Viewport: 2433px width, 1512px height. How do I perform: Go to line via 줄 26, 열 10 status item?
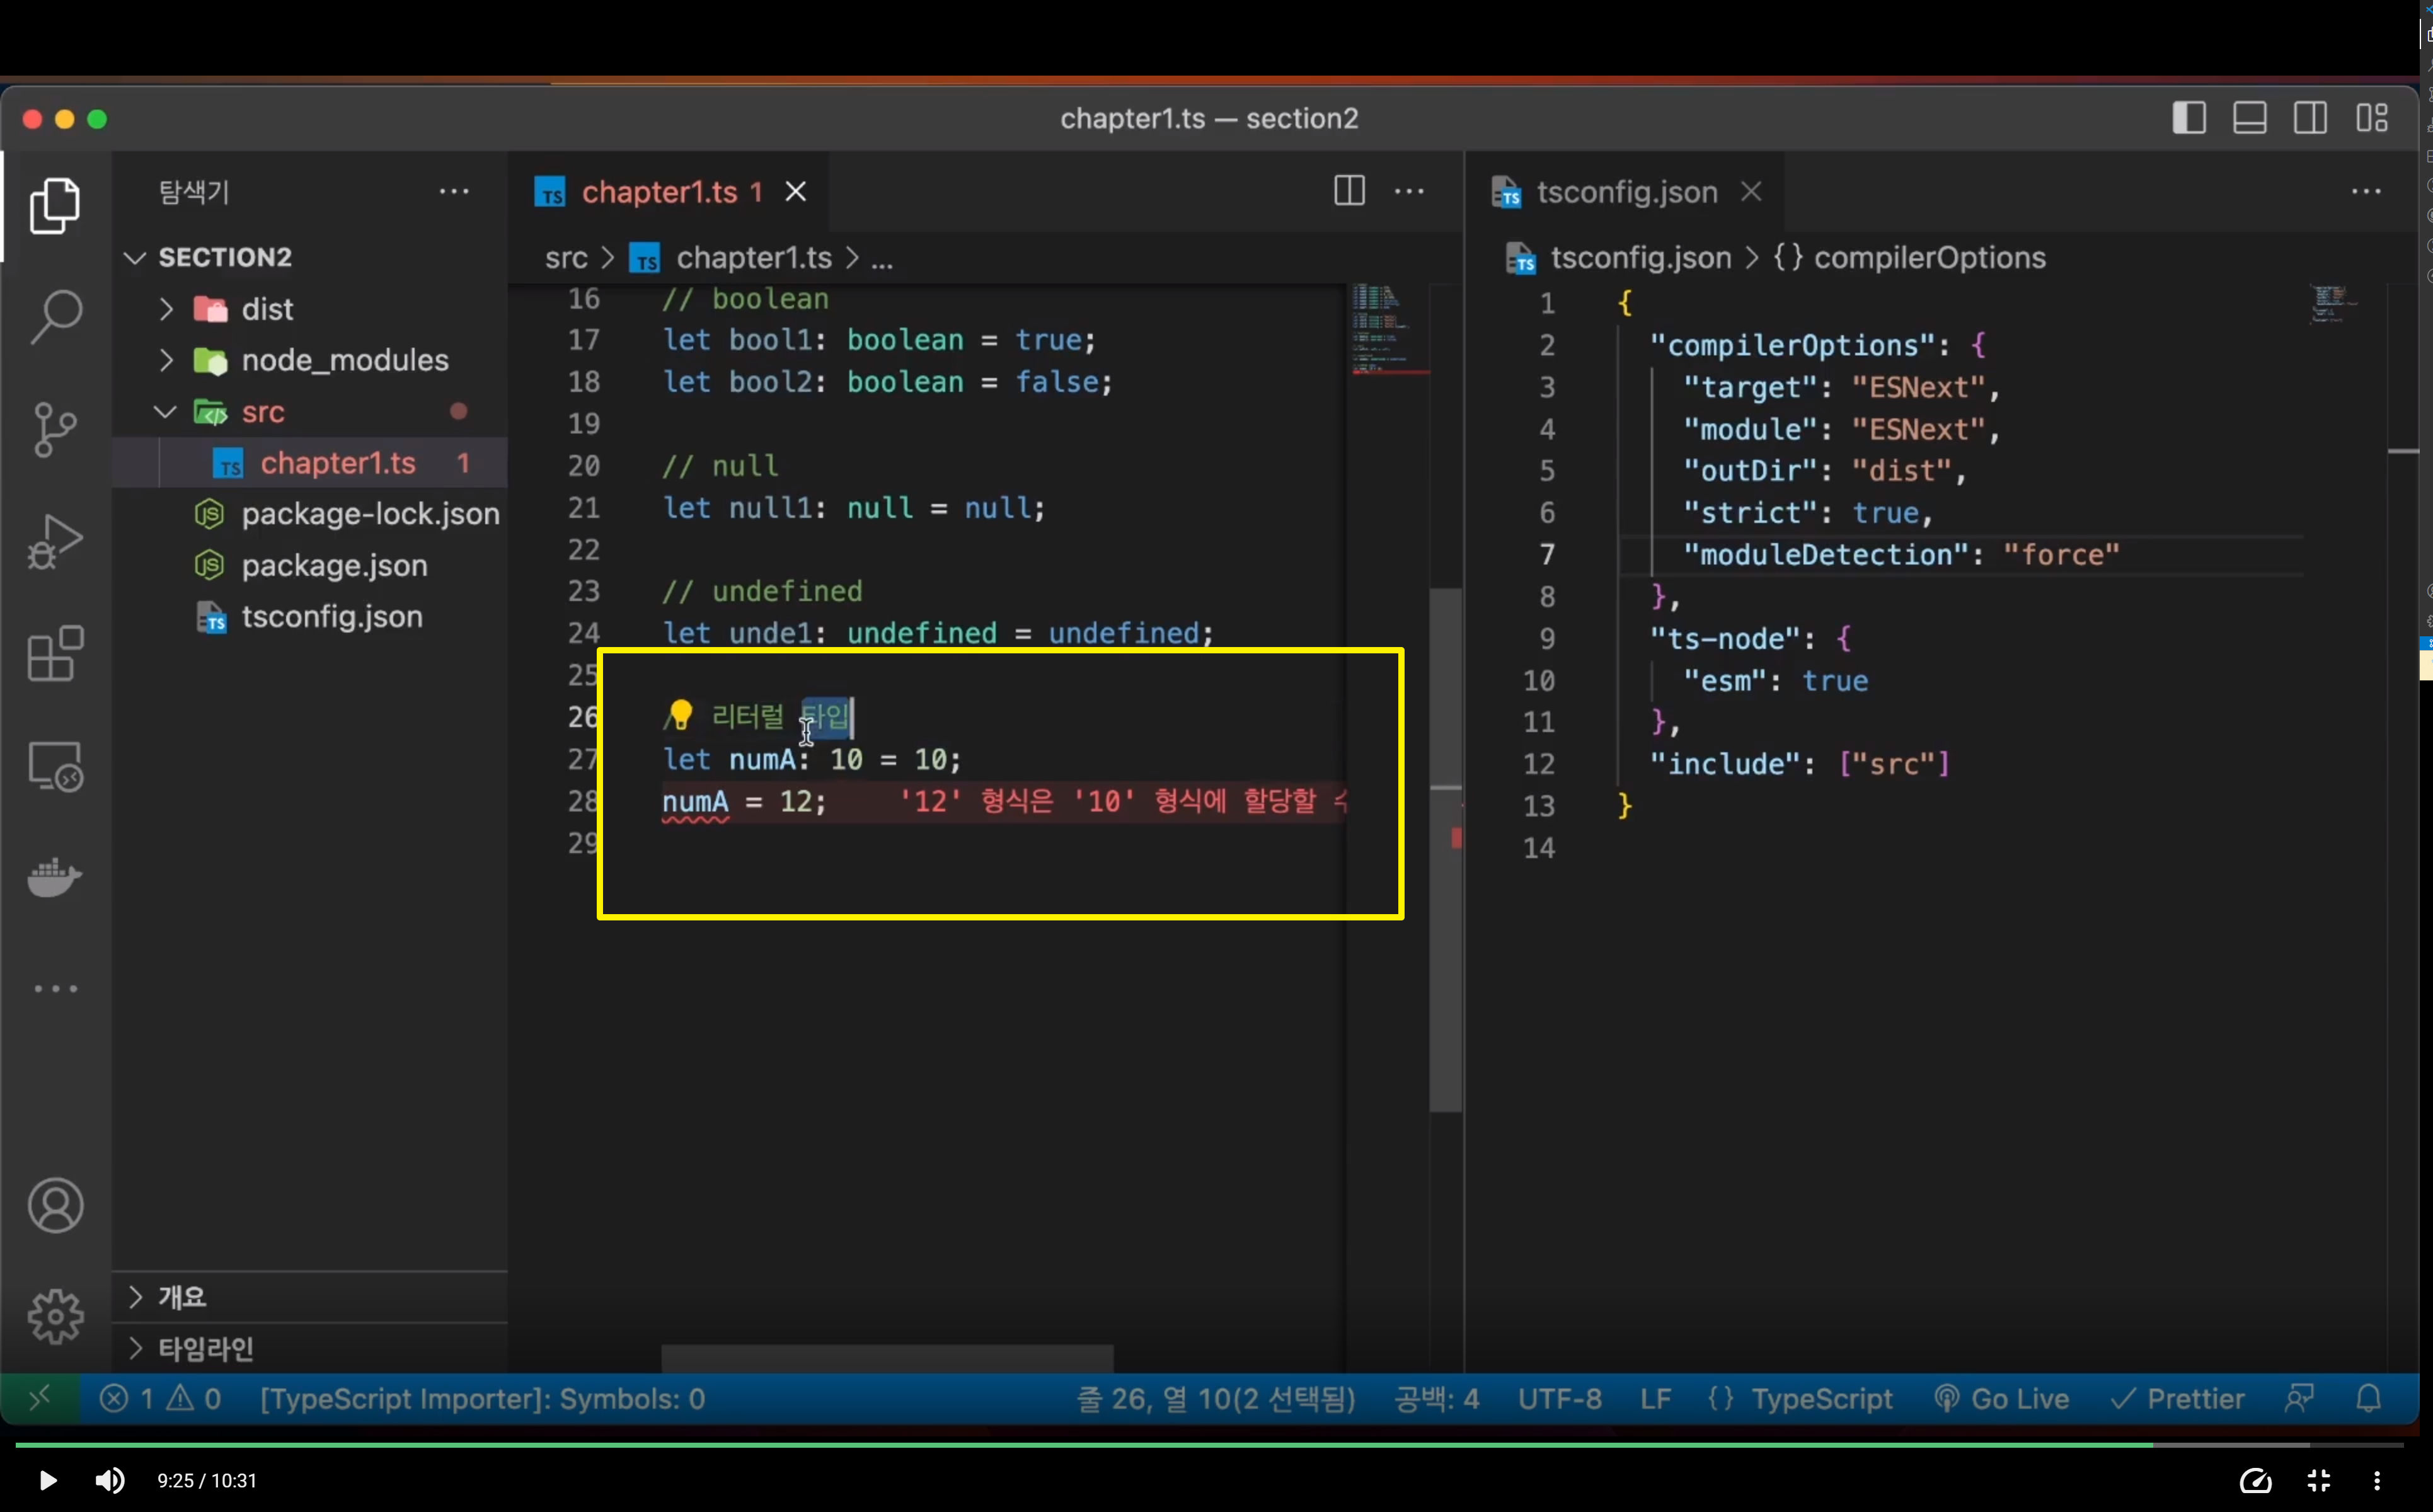point(1216,1398)
